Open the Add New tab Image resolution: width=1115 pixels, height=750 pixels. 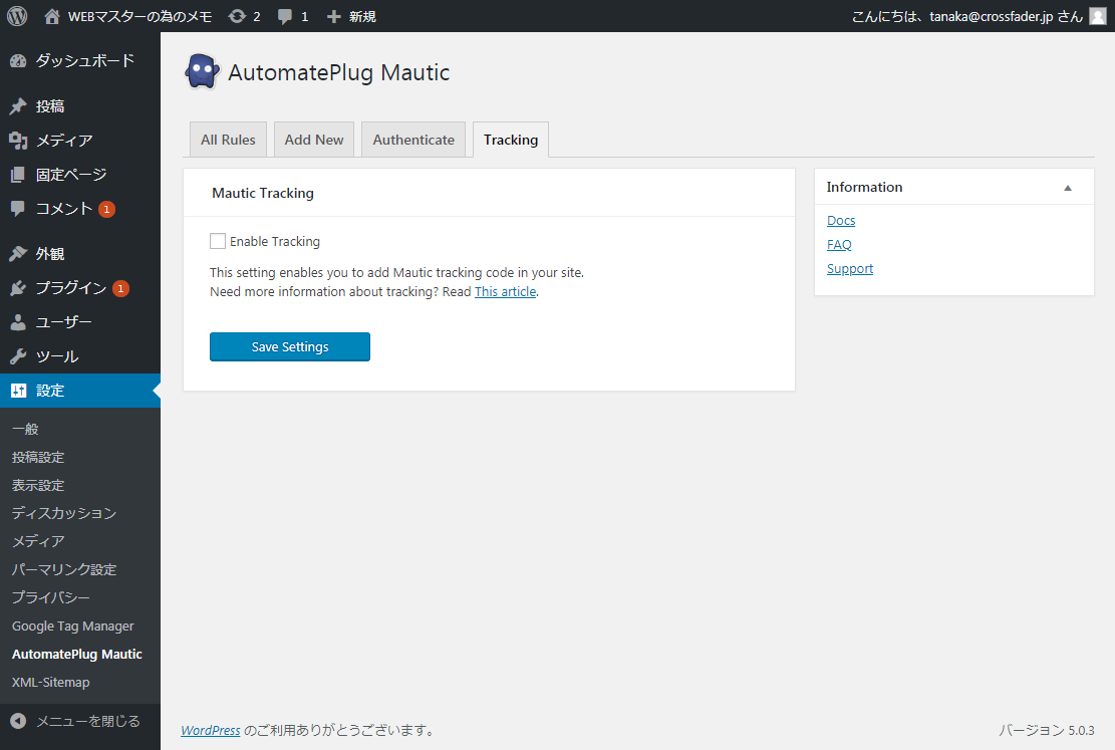click(x=314, y=140)
